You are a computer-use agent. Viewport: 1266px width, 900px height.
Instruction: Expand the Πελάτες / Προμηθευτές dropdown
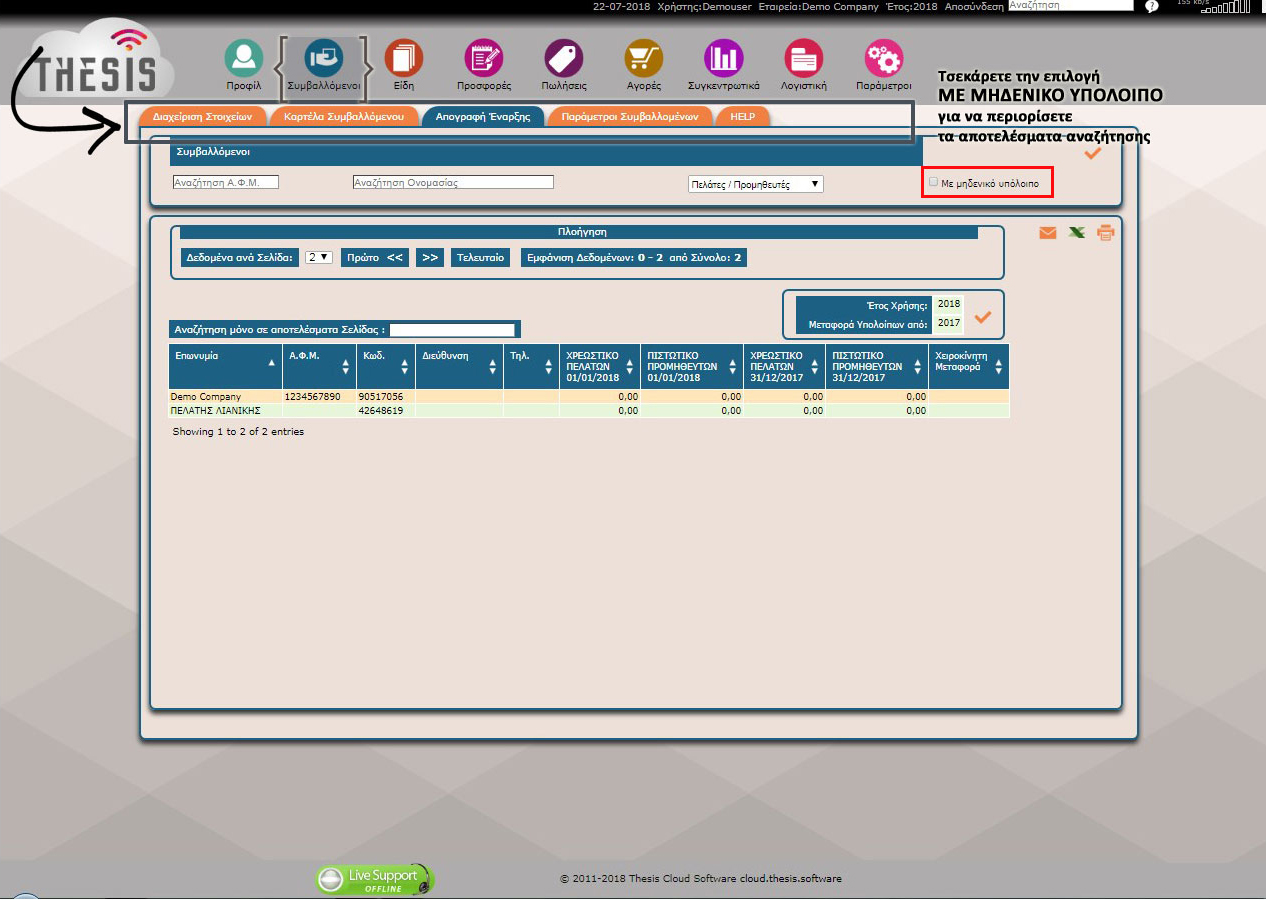coord(755,184)
